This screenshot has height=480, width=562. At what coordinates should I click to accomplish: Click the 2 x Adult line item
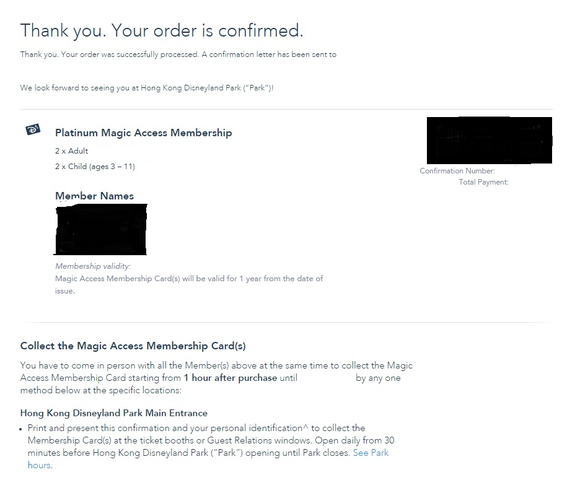click(71, 151)
